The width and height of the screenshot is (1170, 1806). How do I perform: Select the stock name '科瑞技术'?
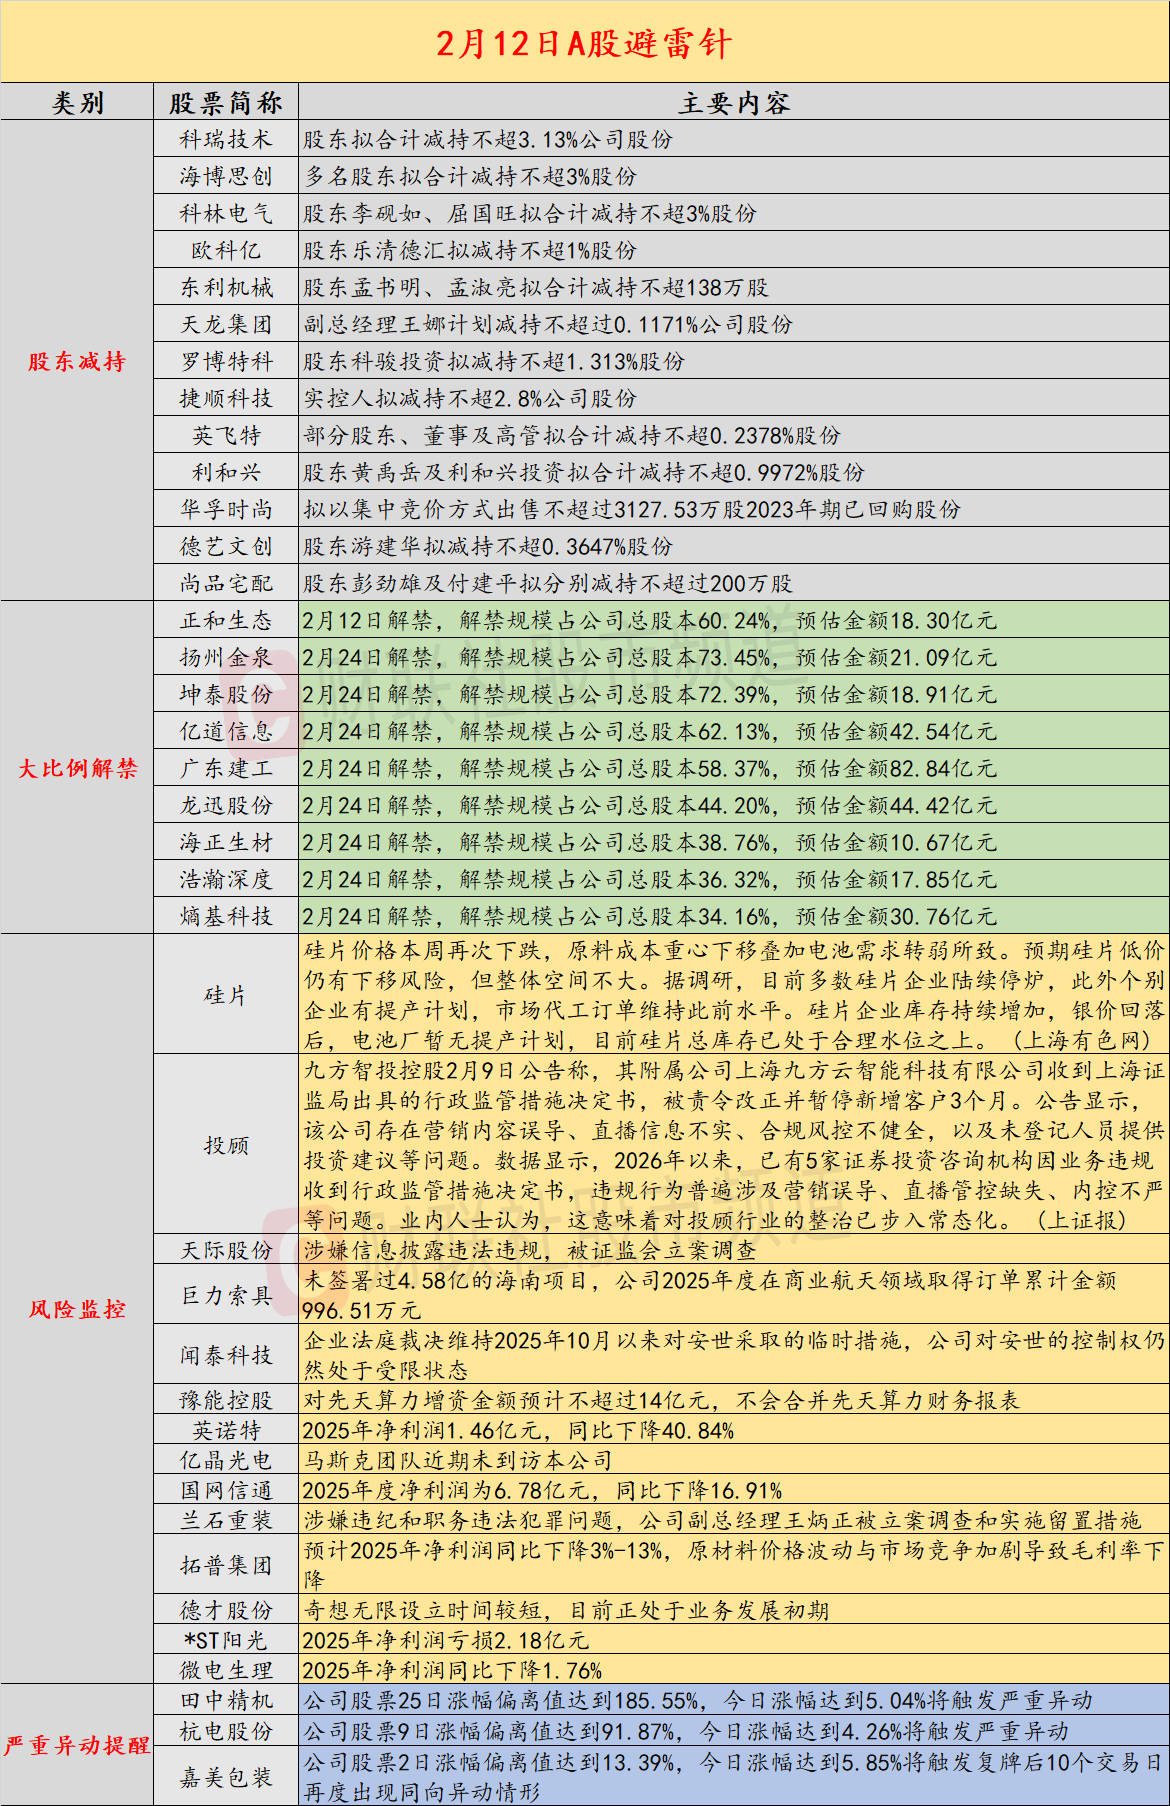click(x=226, y=140)
